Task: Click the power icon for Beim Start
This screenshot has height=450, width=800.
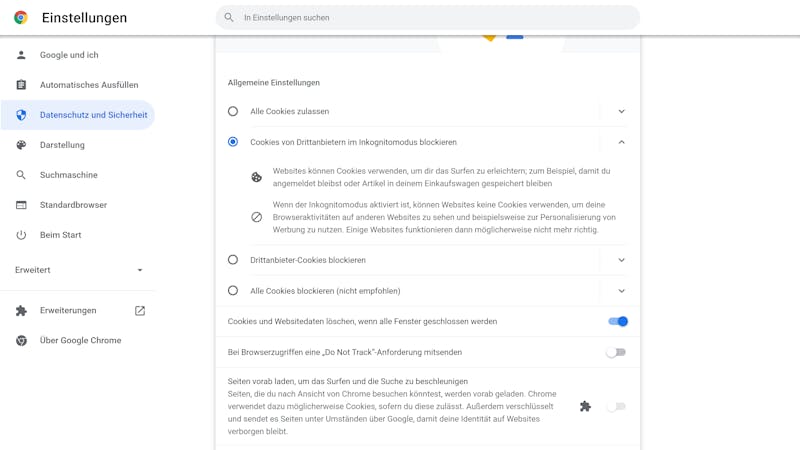Action: [21, 235]
